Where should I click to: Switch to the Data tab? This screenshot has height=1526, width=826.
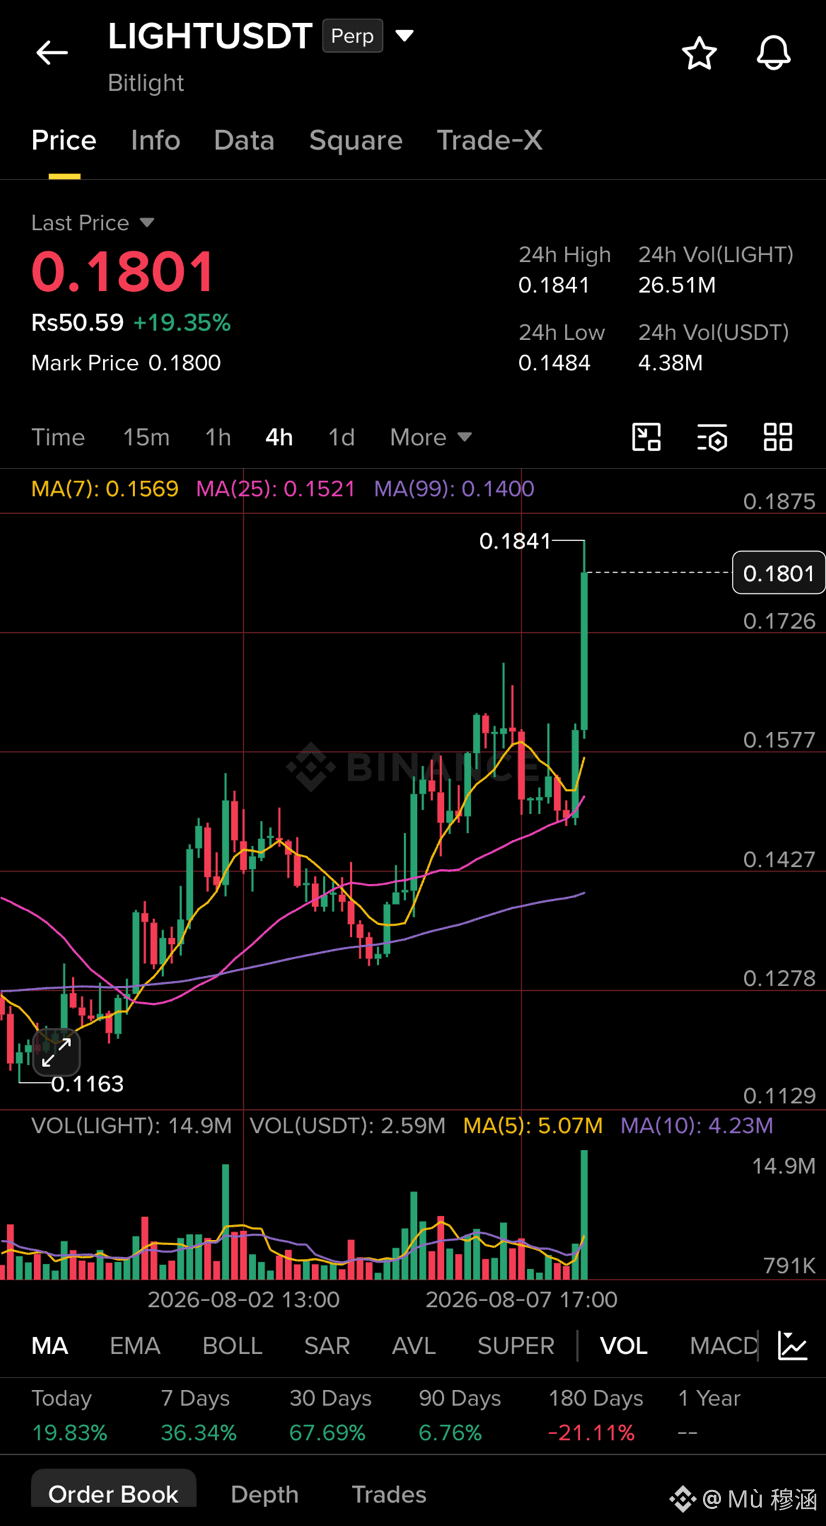pos(244,140)
